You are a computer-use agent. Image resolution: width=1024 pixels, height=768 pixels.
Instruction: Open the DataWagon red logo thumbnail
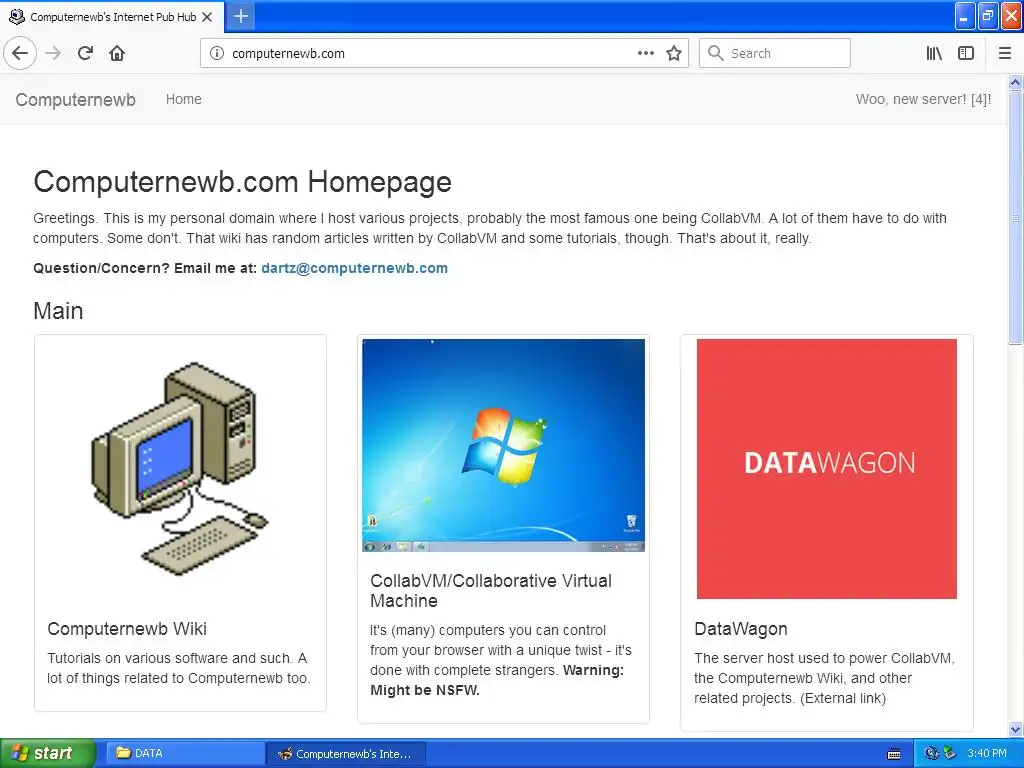coord(827,468)
